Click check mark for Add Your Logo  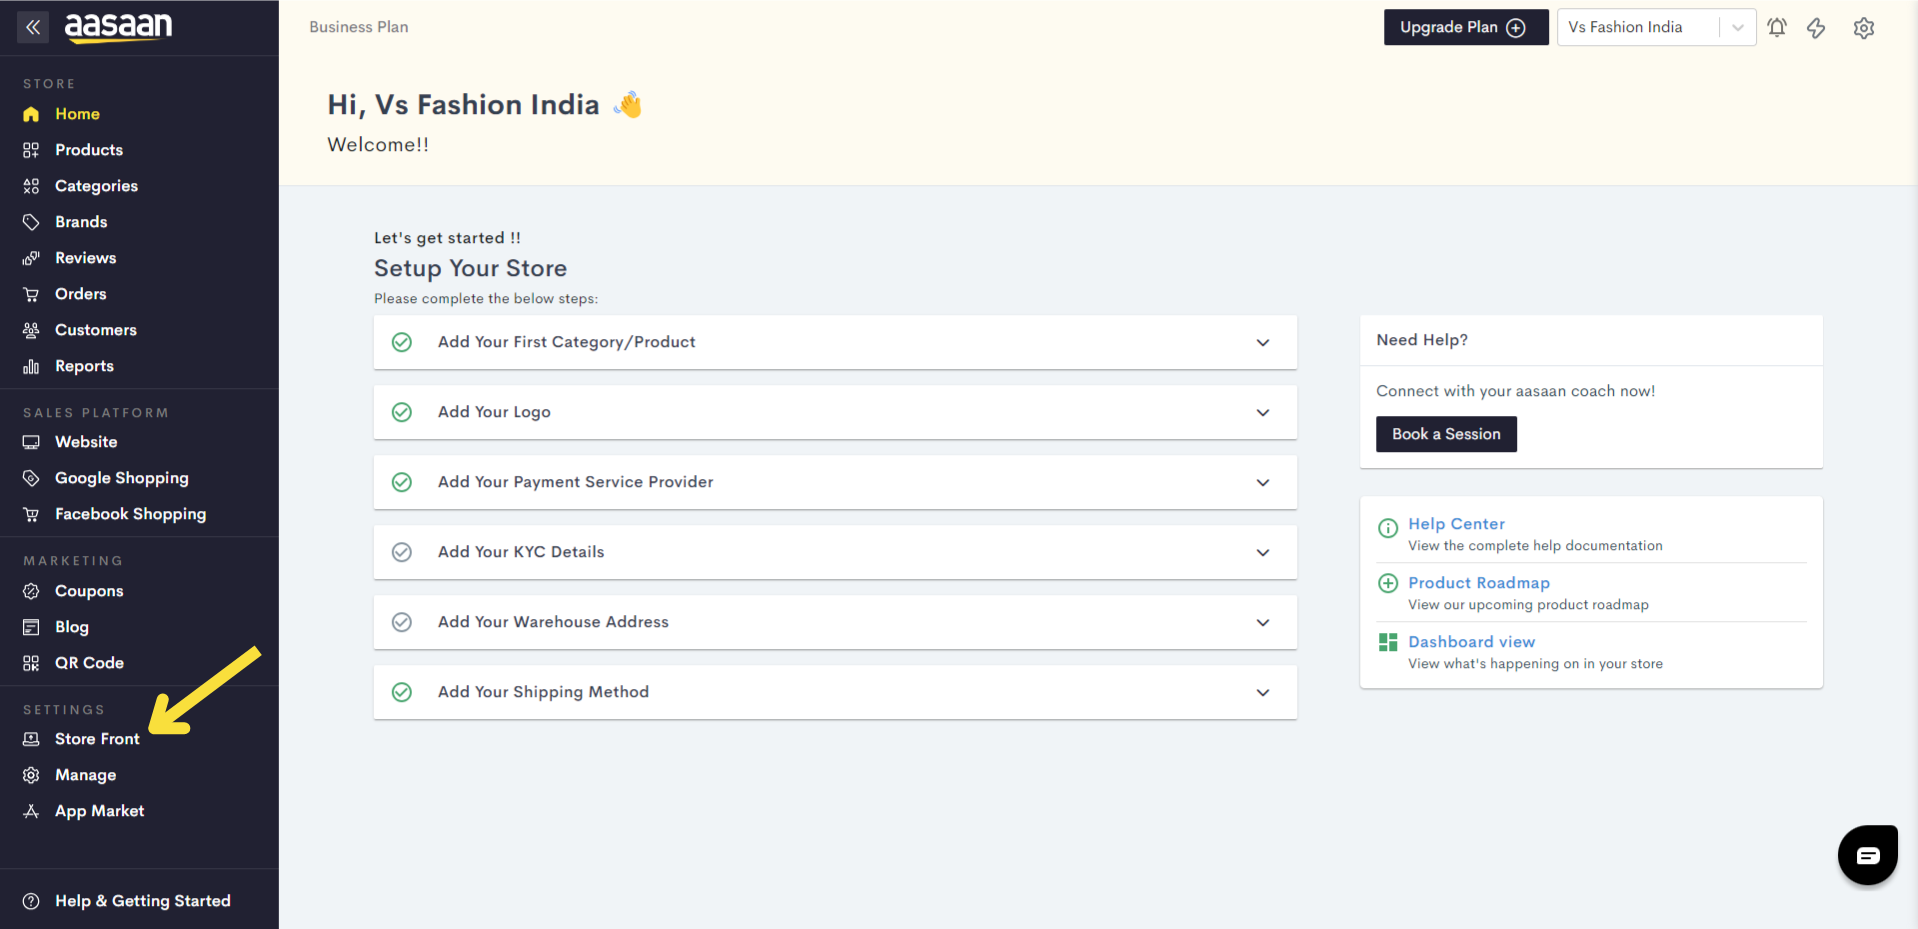click(402, 412)
